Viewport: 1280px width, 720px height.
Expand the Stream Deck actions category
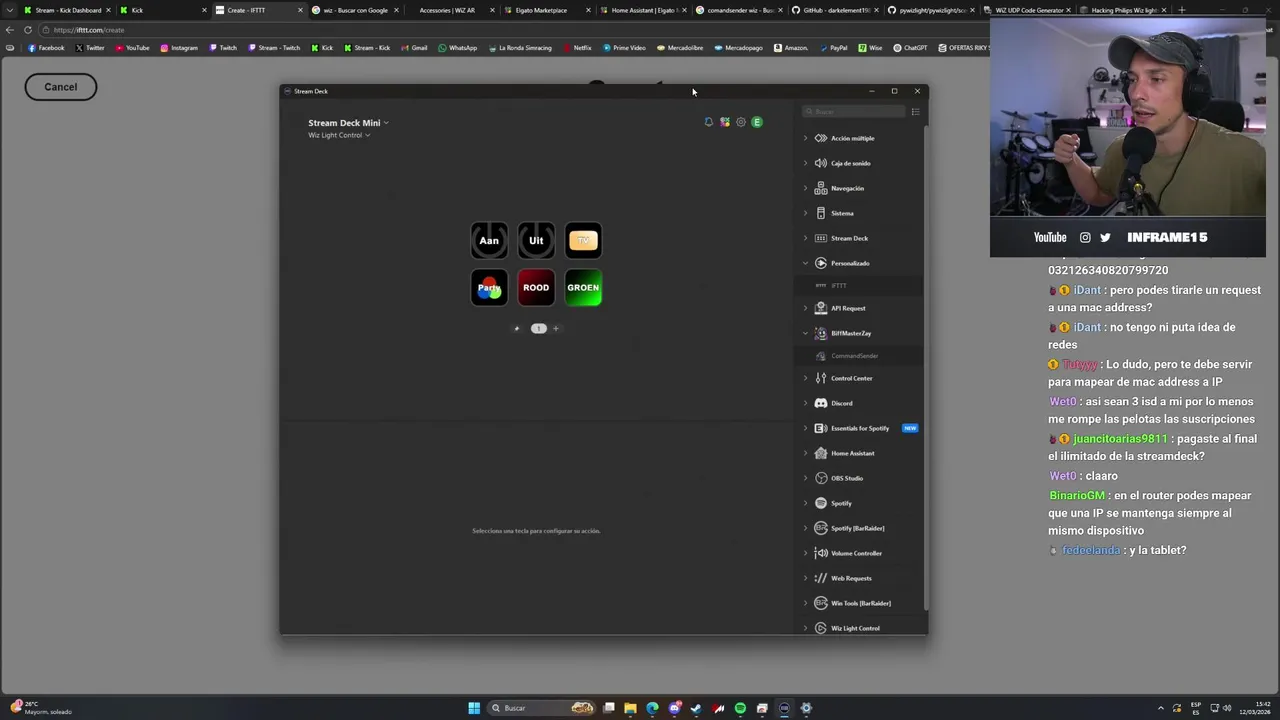[x=806, y=238]
